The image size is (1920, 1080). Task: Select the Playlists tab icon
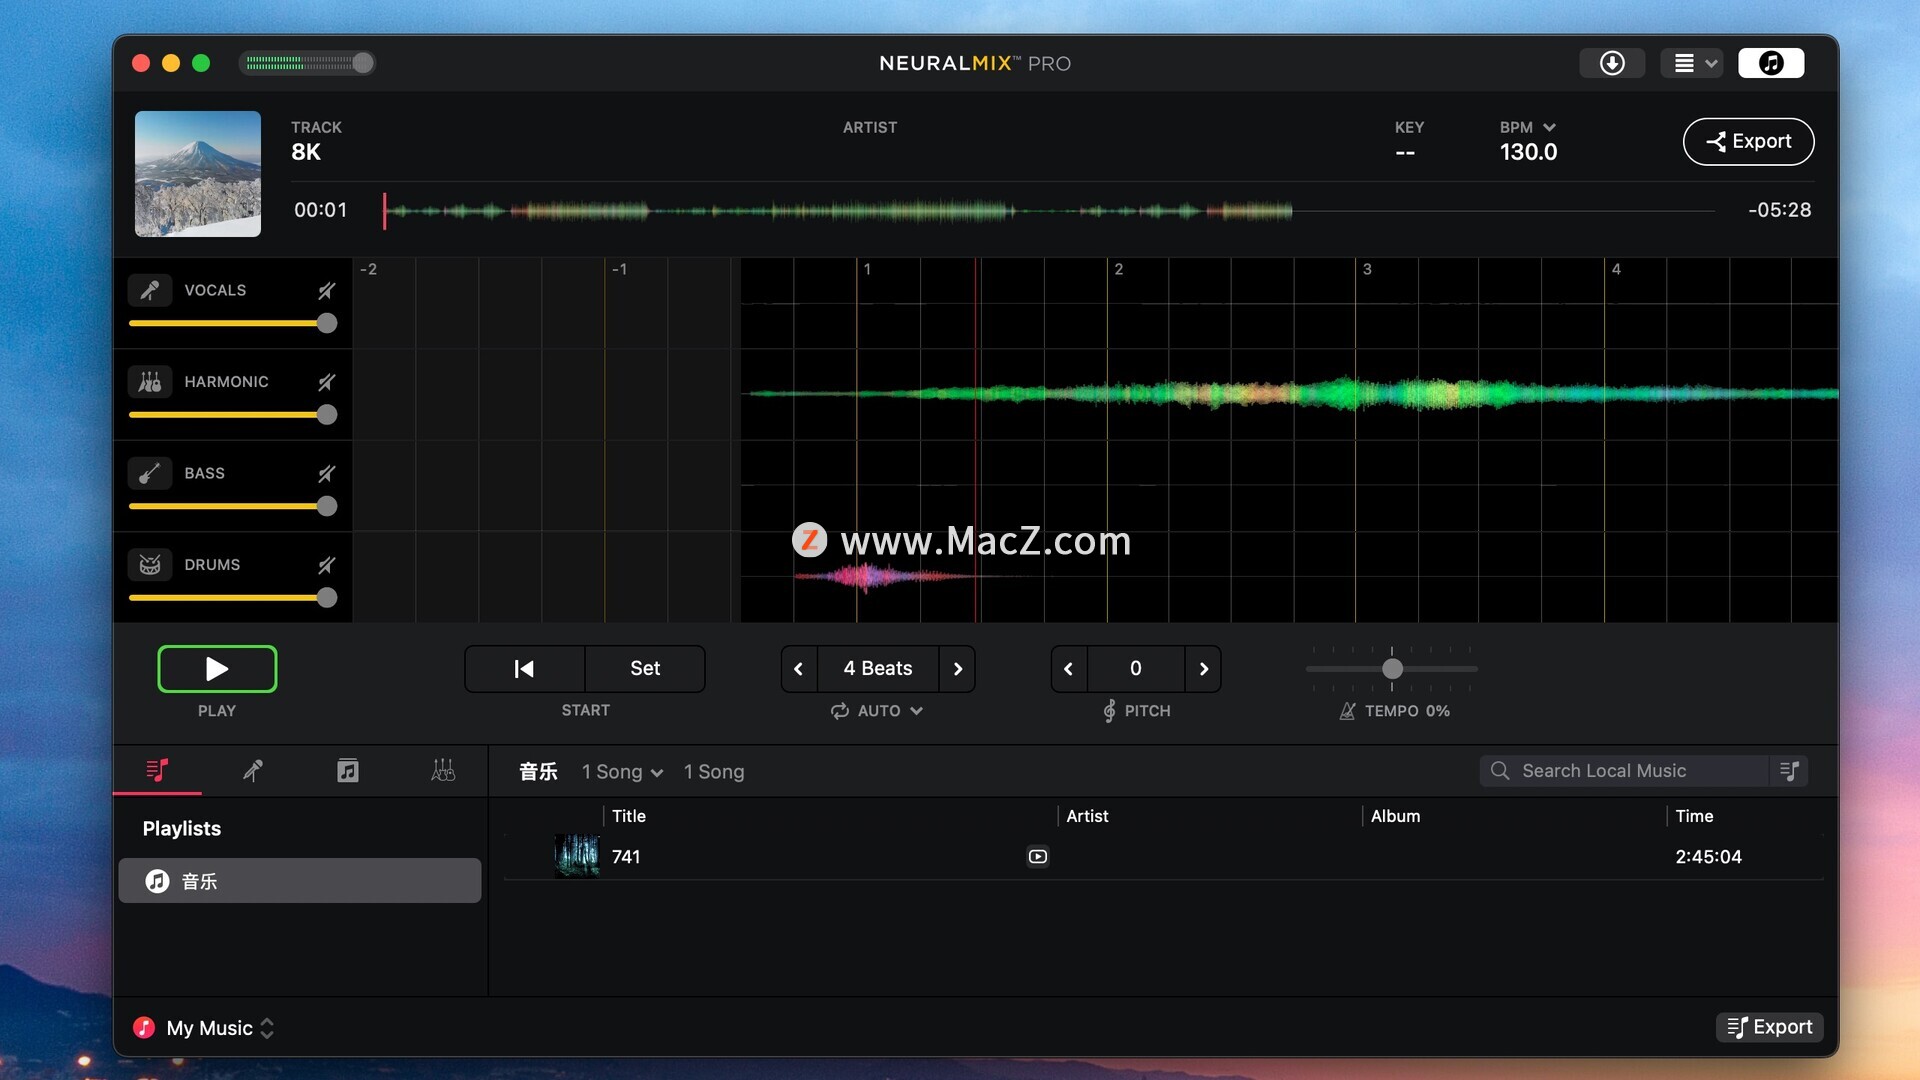(x=157, y=771)
